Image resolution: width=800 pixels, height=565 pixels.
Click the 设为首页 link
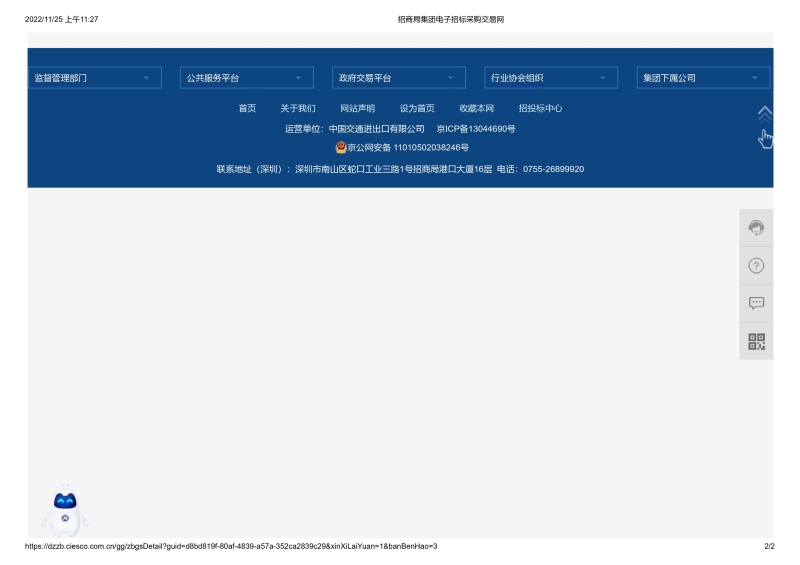point(417,108)
